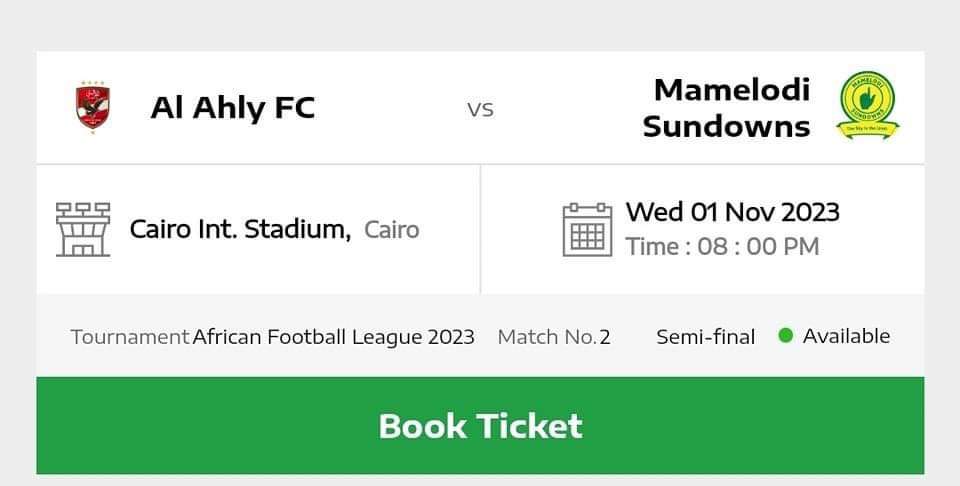This screenshot has height=486, width=960.
Task: Click the Tournament label
Action: [x=130, y=337]
